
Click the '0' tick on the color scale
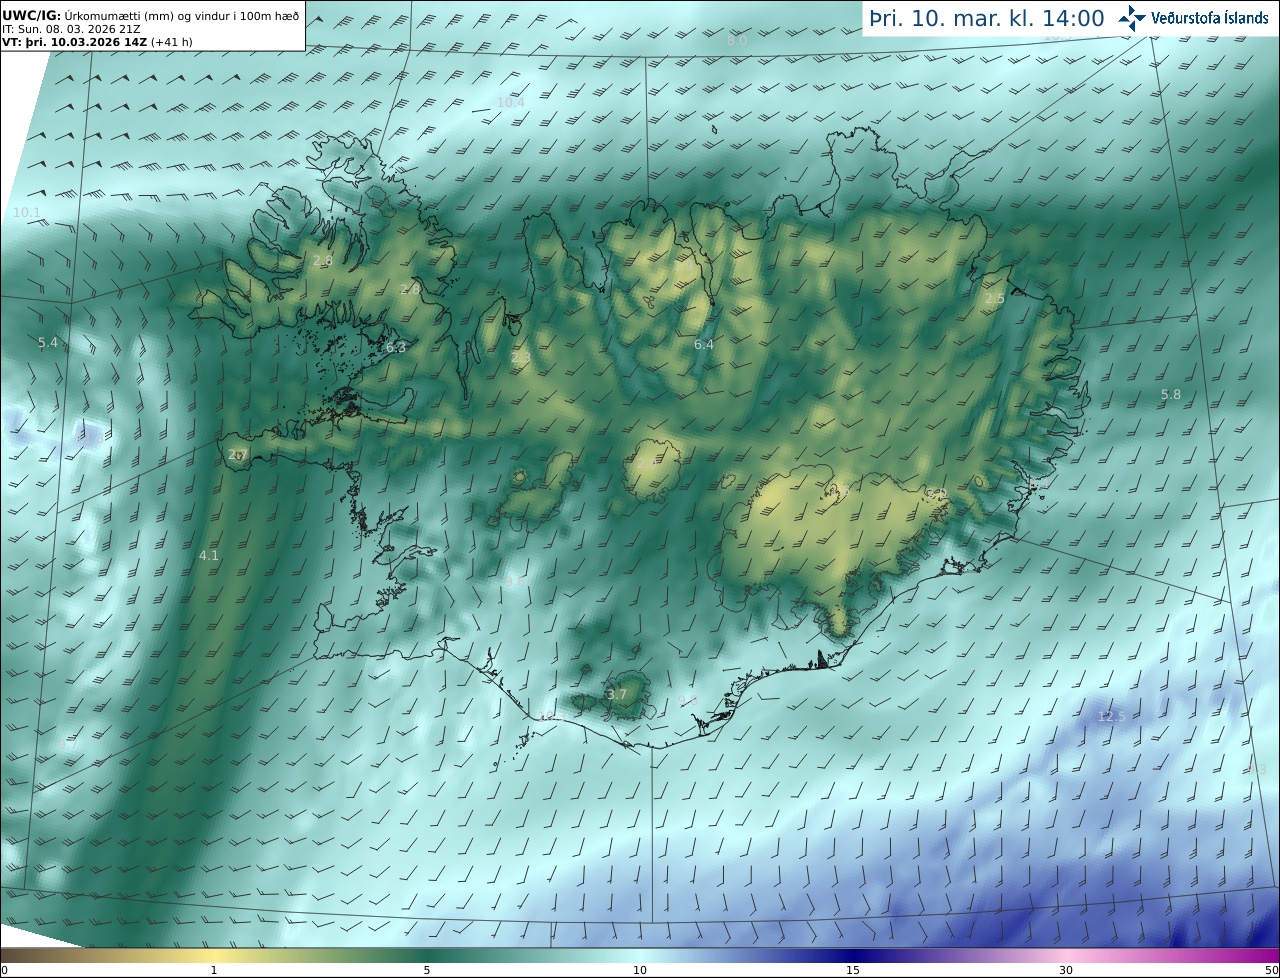(x=4, y=970)
